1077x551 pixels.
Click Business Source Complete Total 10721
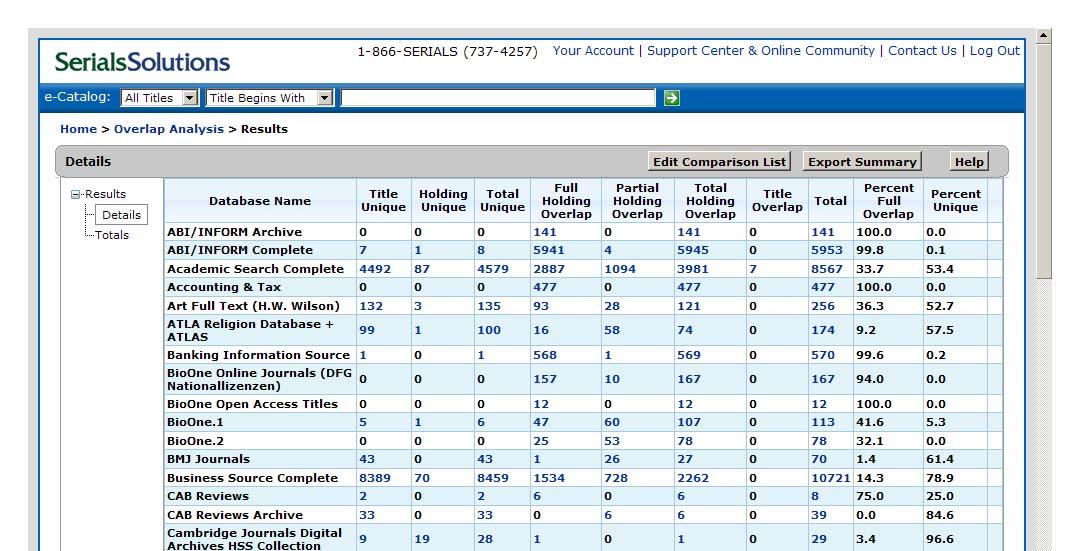(x=830, y=478)
